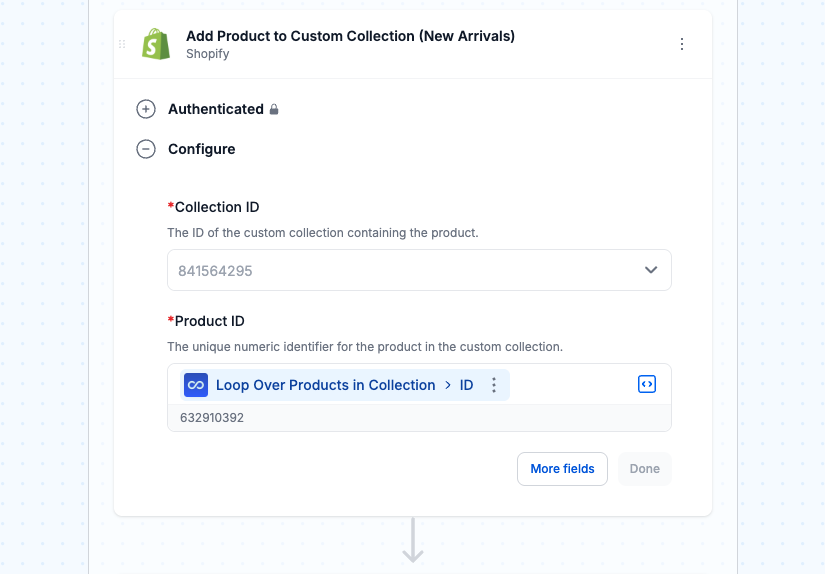Open the step's three-dot options menu
This screenshot has height=574, width=825.
pyautogui.click(x=682, y=44)
